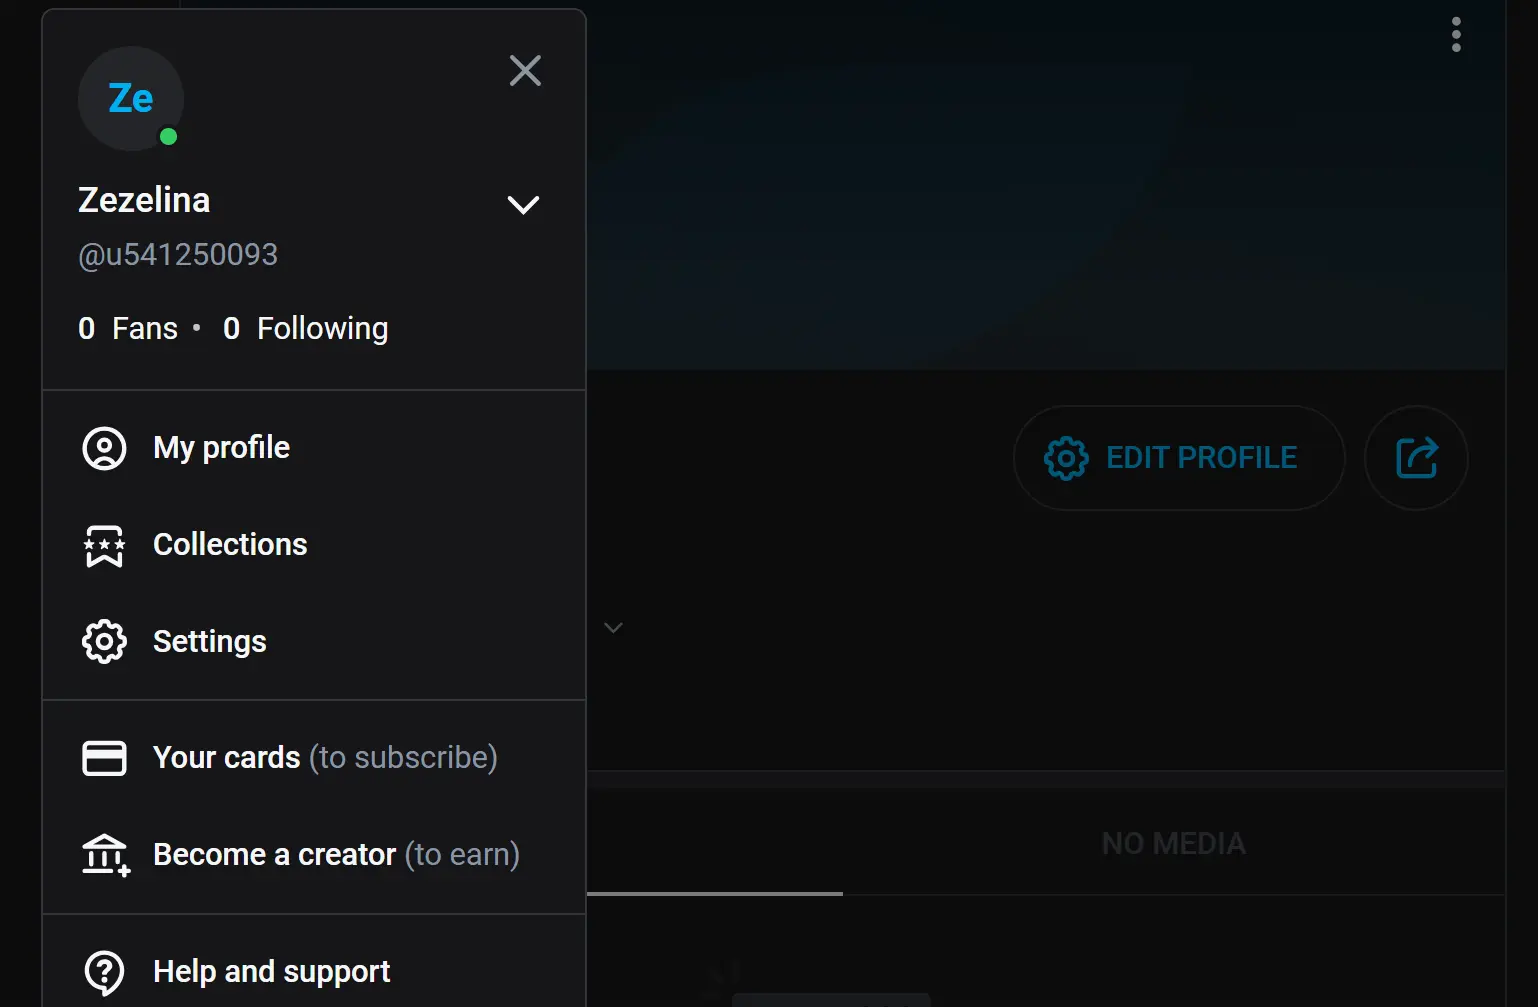View the 0 Following list

(306, 329)
